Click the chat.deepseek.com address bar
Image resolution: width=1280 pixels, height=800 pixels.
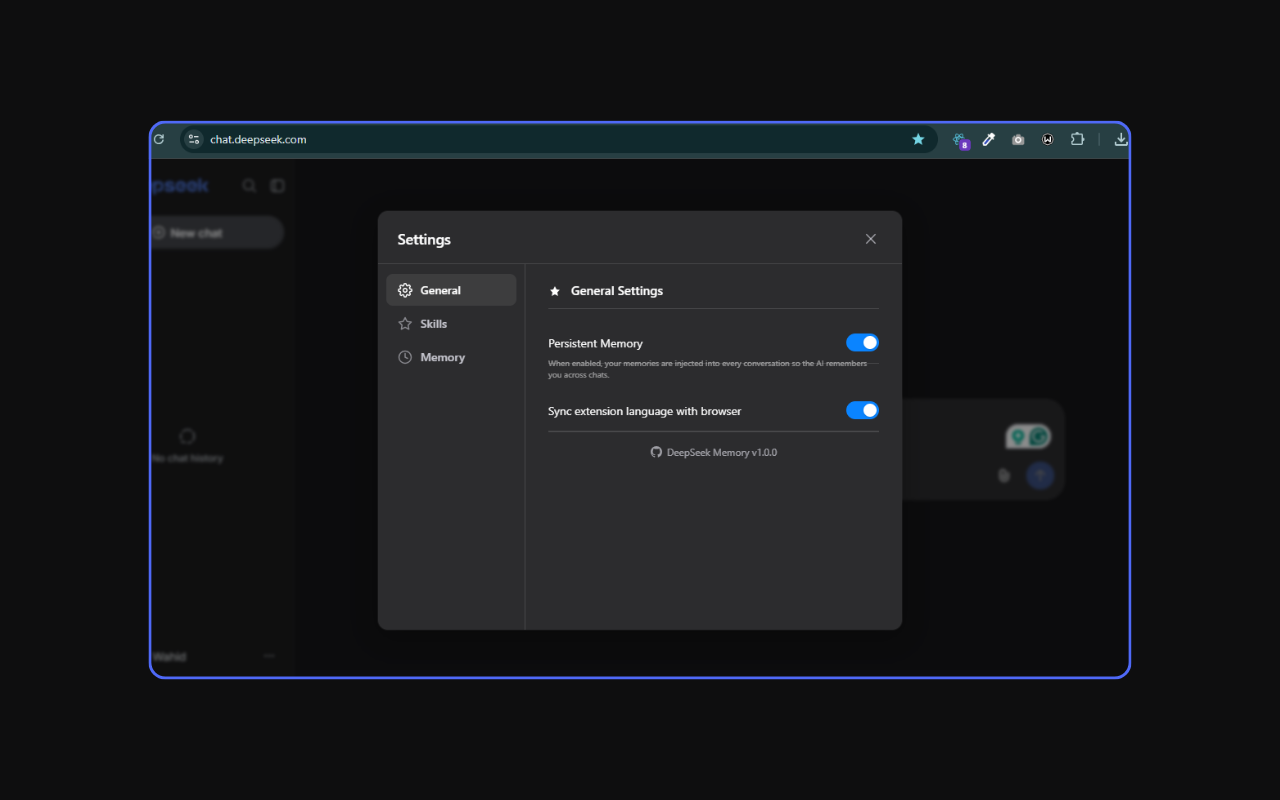click(x=558, y=139)
